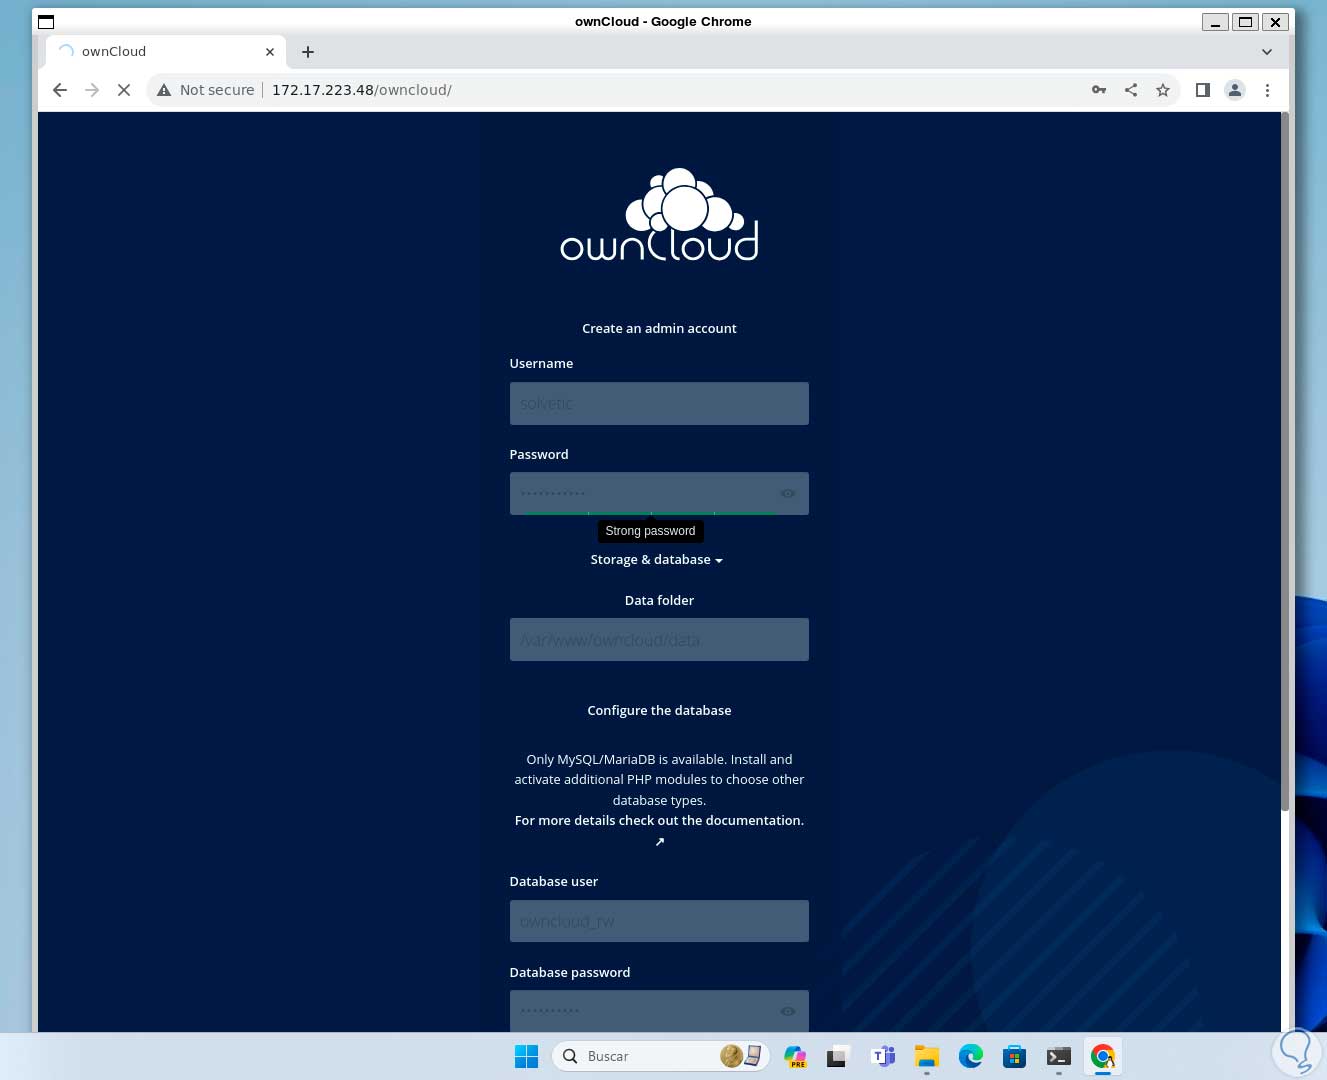Click the external link arrow icon
The height and width of the screenshot is (1080, 1327).
(x=660, y=842)
